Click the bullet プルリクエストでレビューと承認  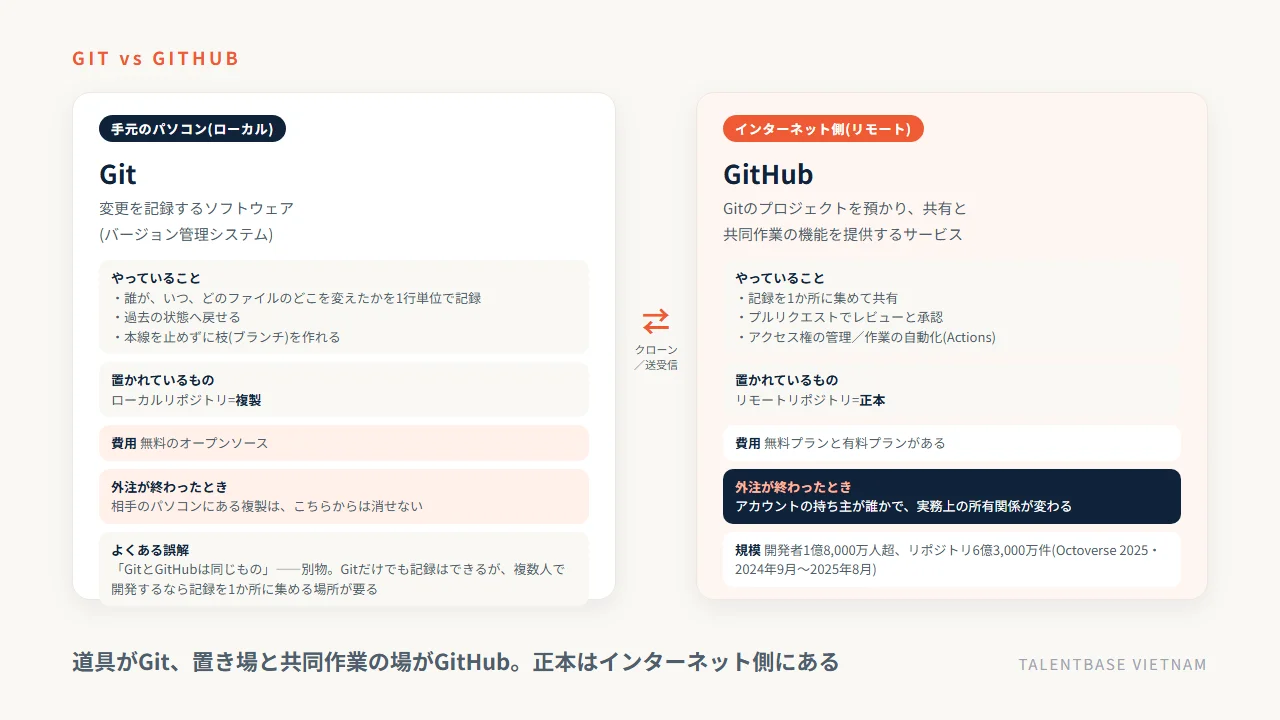[839, 317]
